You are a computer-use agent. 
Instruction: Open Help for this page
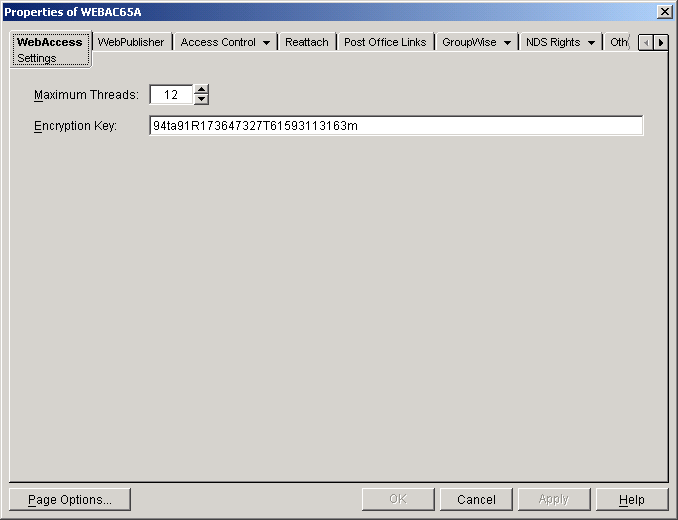(x=632, y=500)
